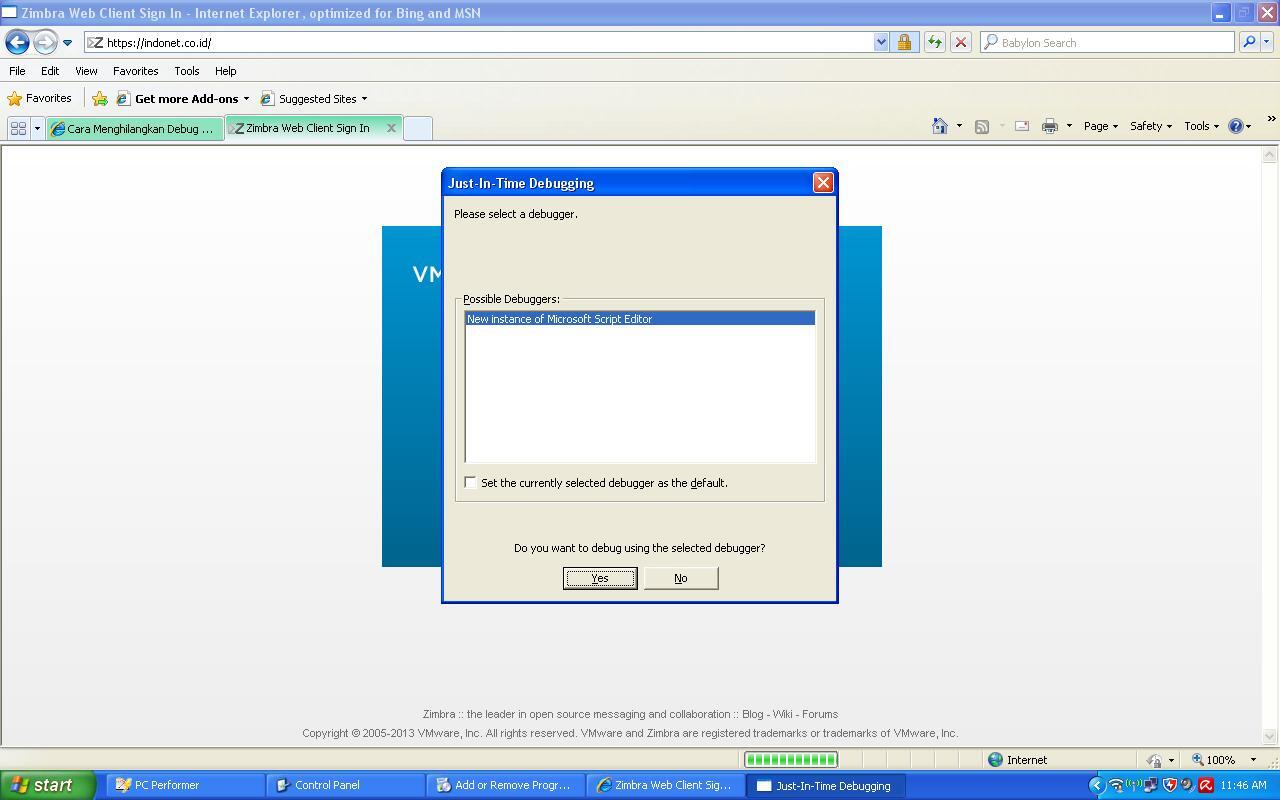Click the Quick Tabs icon

pyautogui.click(x=18, y=128)
